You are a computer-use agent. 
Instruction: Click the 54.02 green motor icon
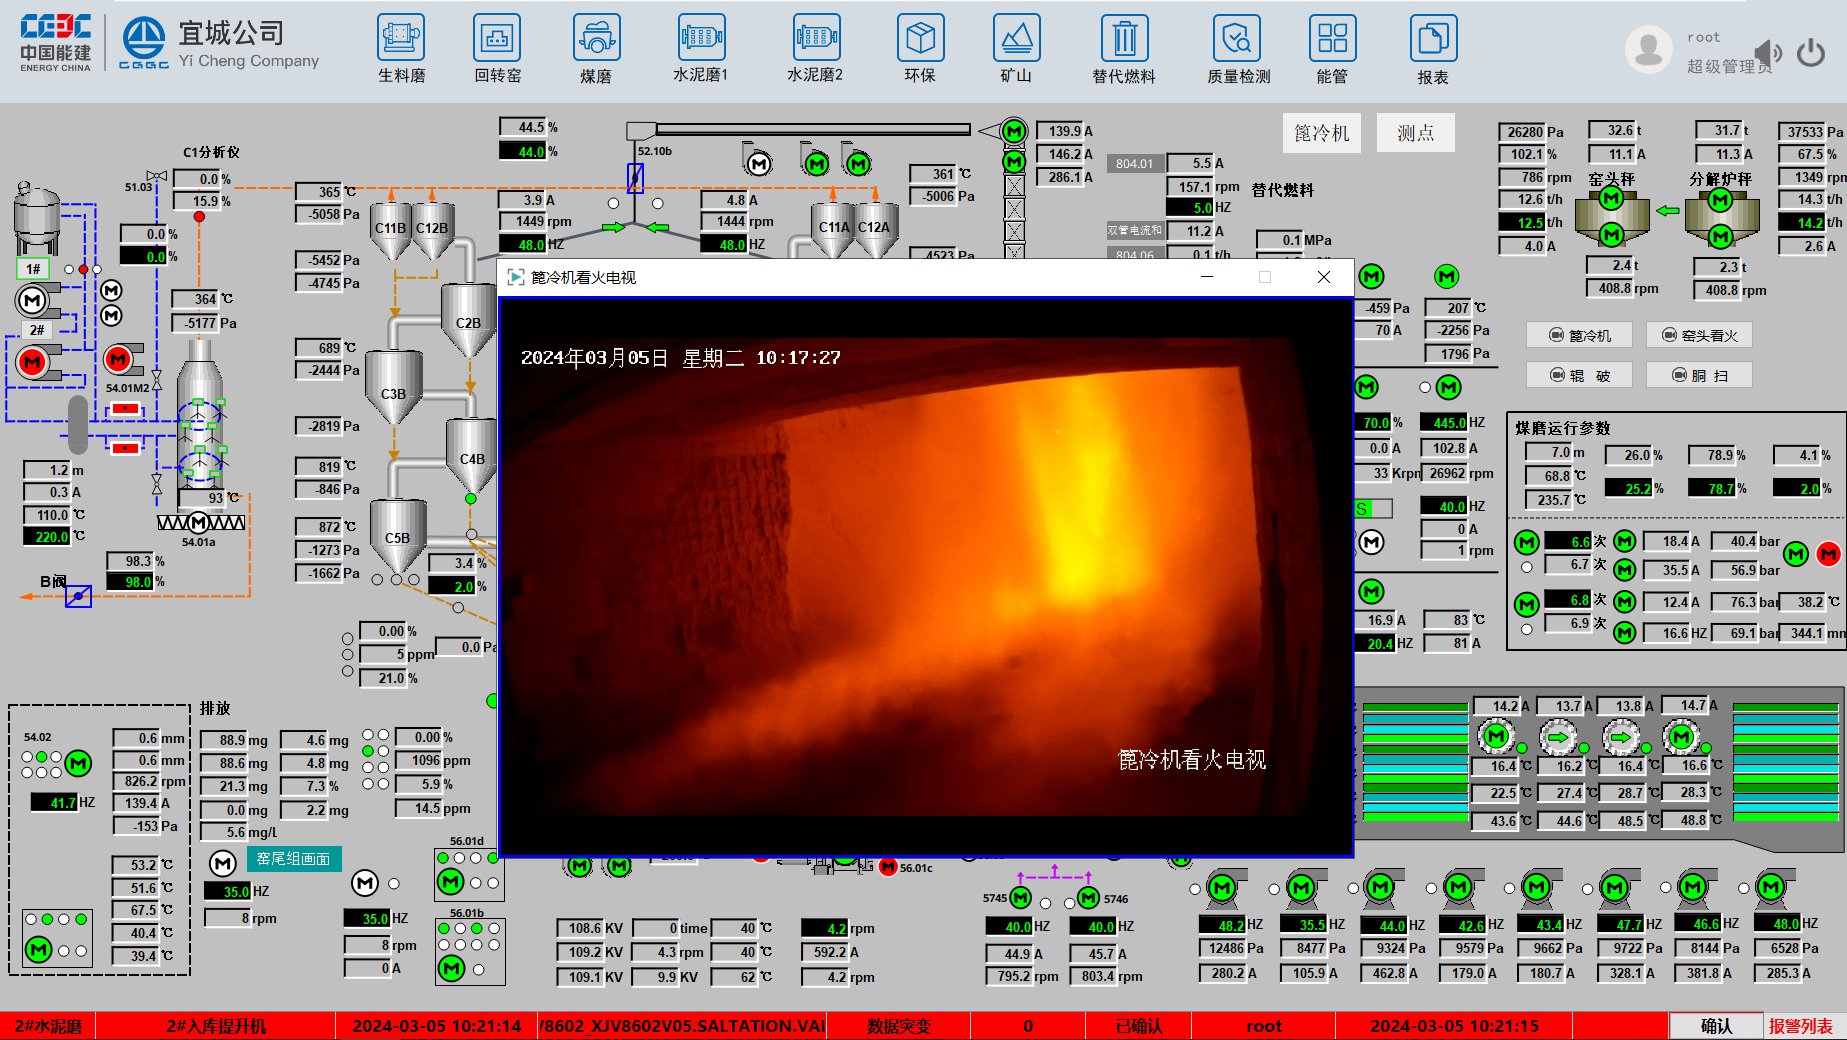[78, 764]
